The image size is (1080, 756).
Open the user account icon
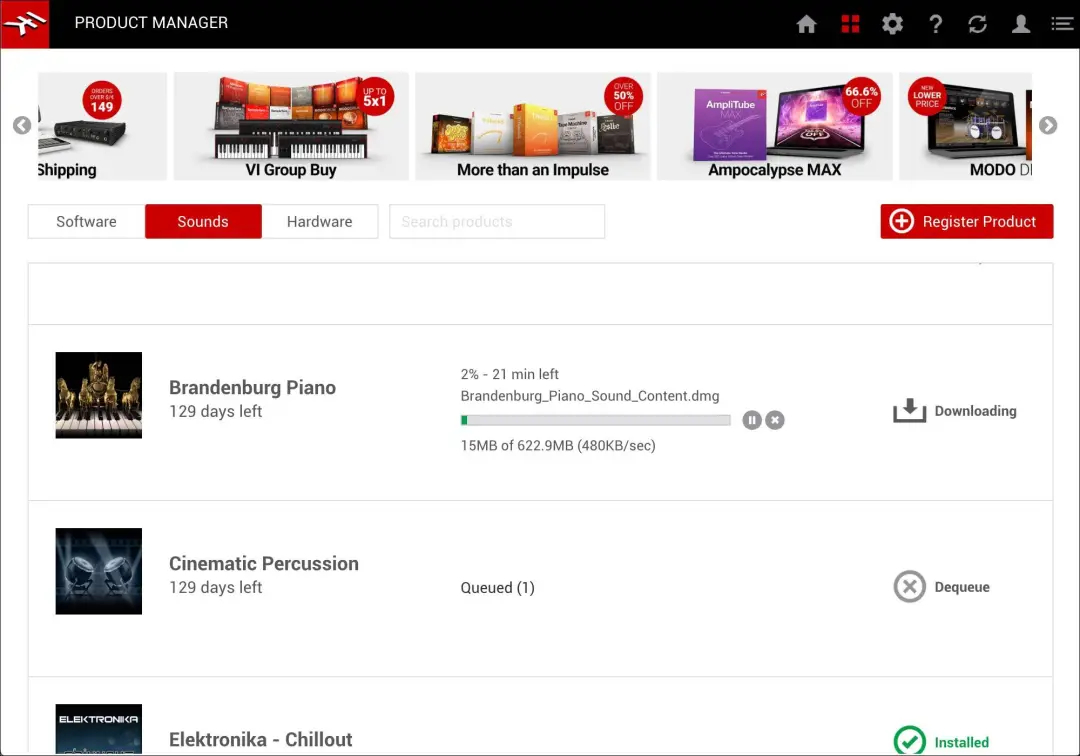click(x=1021, y=24)
